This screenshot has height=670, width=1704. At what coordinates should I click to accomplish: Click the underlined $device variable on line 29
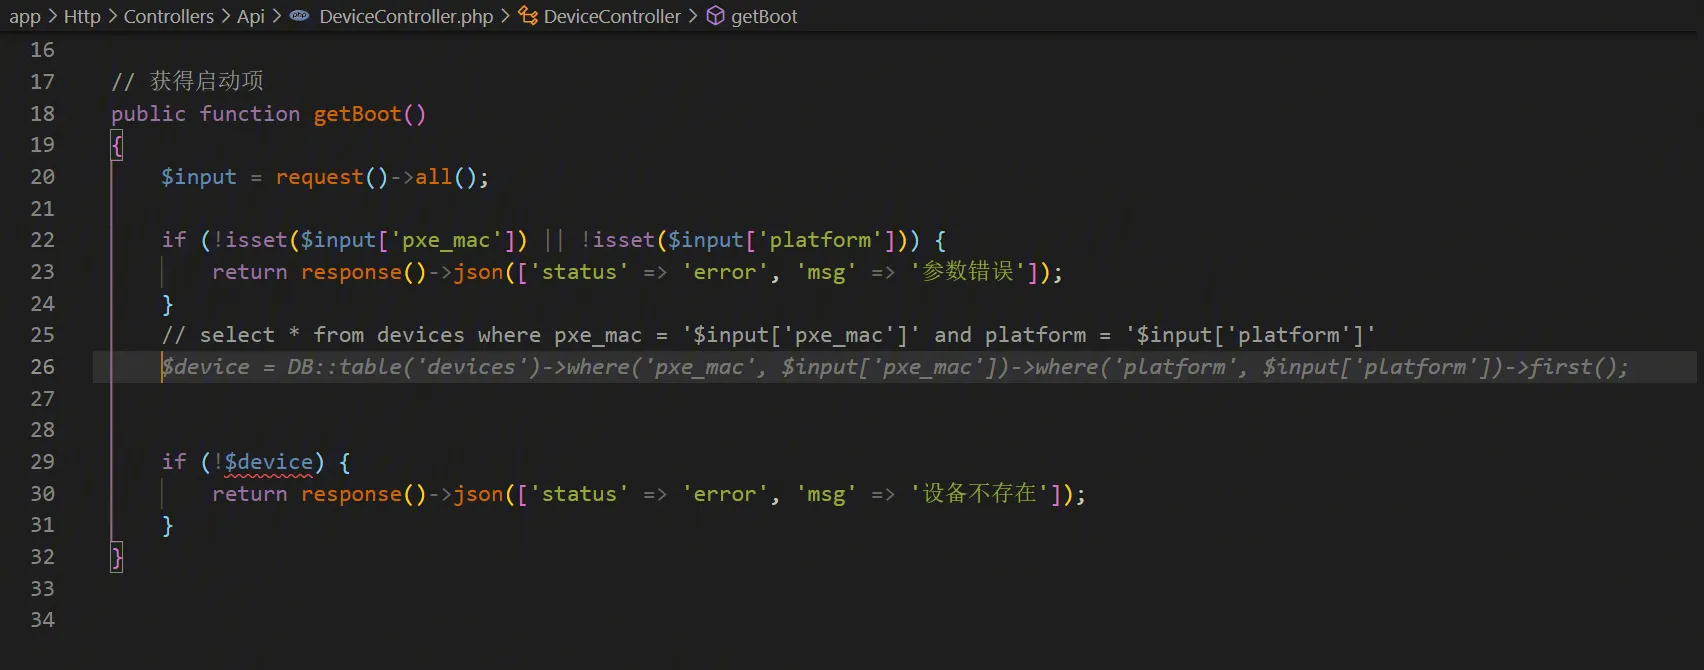tap(268, 462)
